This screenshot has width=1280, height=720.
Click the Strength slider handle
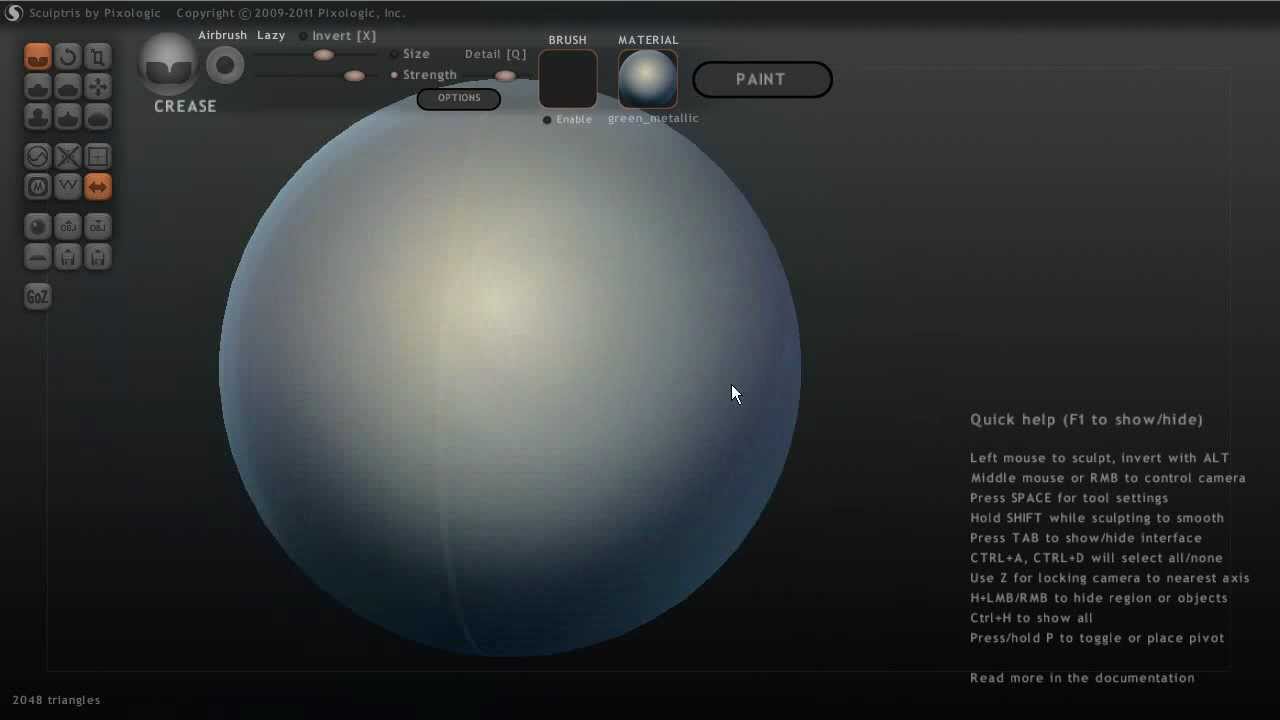(x=354, y=76)
